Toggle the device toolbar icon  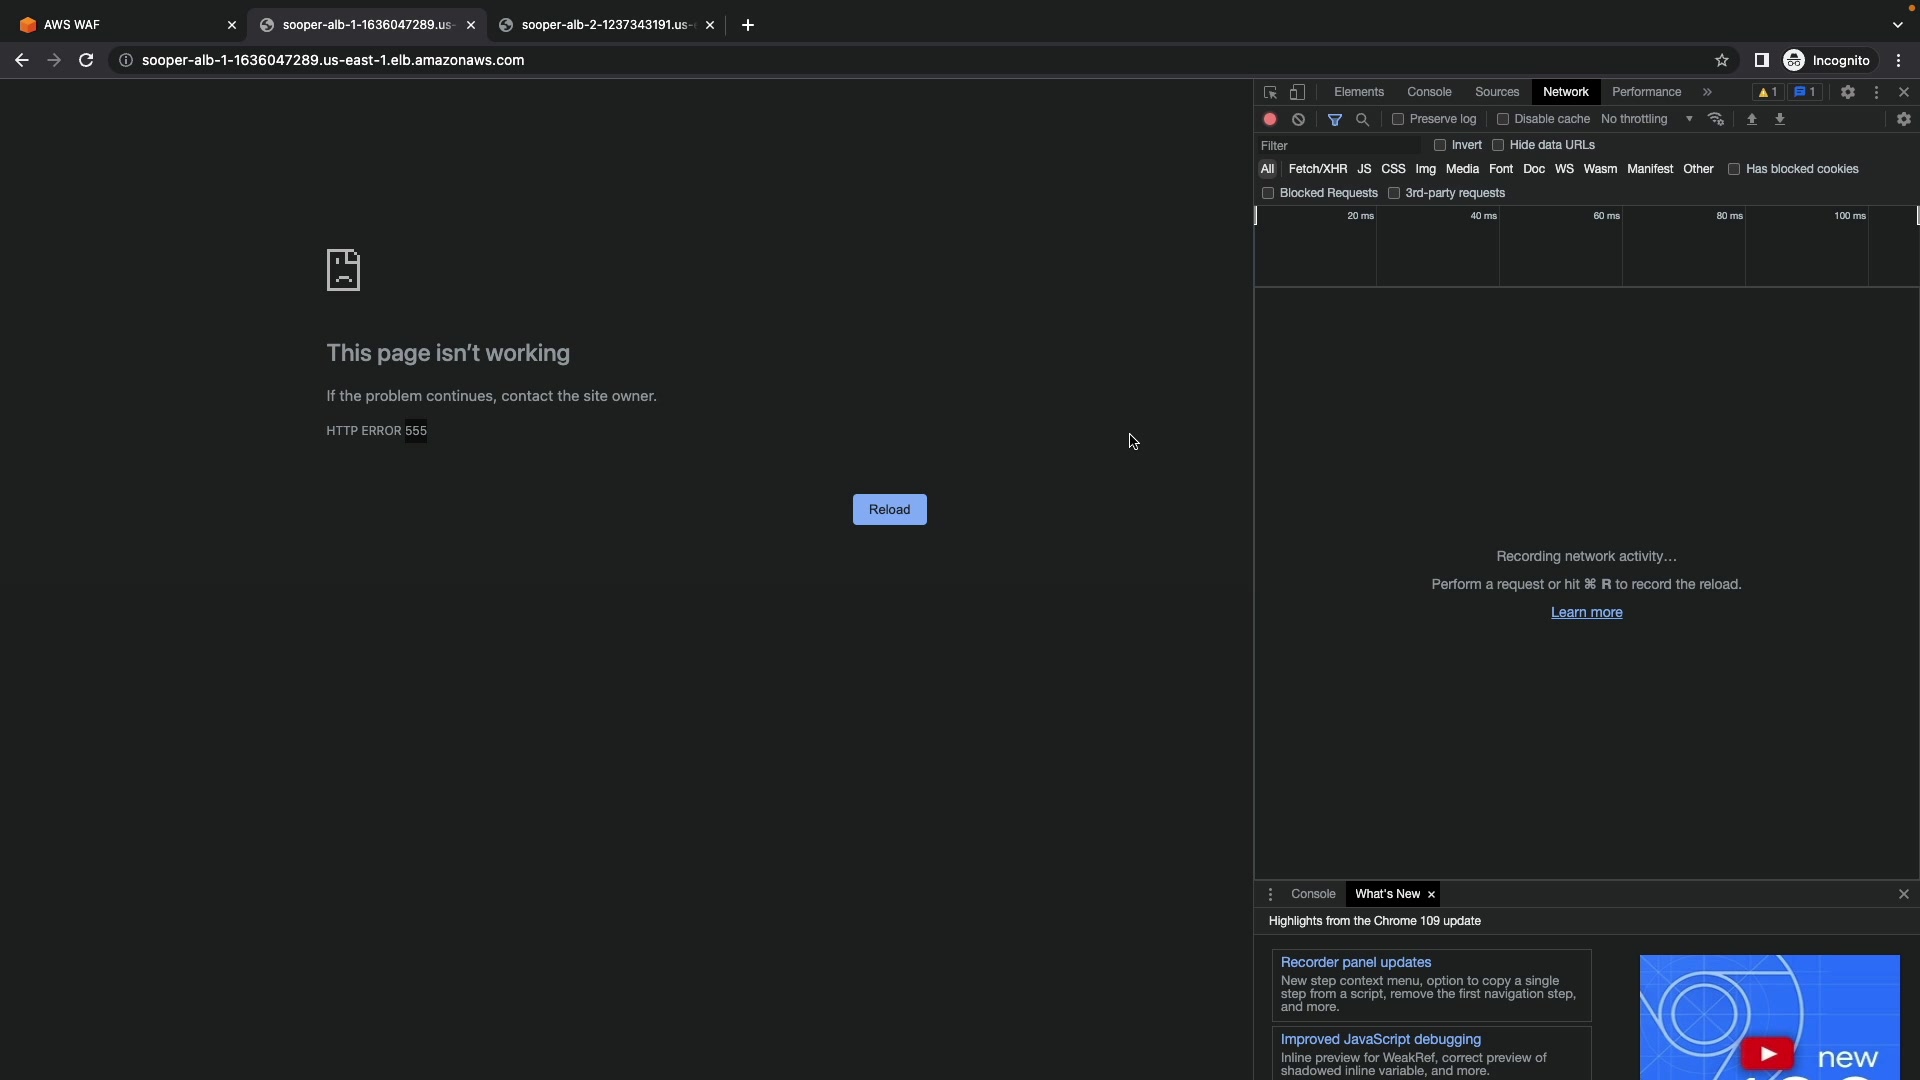(1297, 92)
